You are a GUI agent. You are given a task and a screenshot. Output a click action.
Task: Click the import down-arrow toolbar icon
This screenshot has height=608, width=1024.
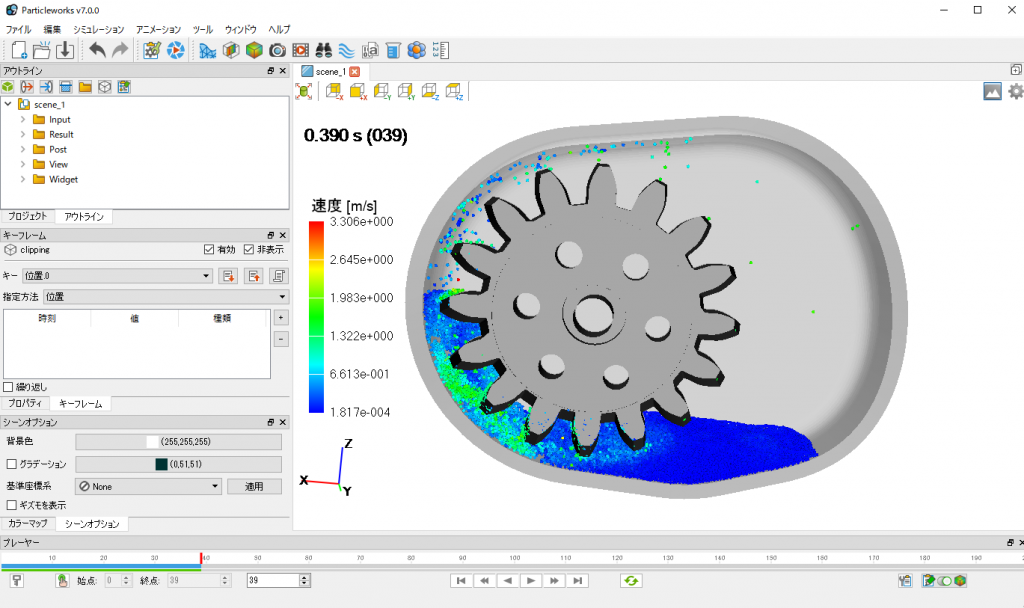[65, 50]
